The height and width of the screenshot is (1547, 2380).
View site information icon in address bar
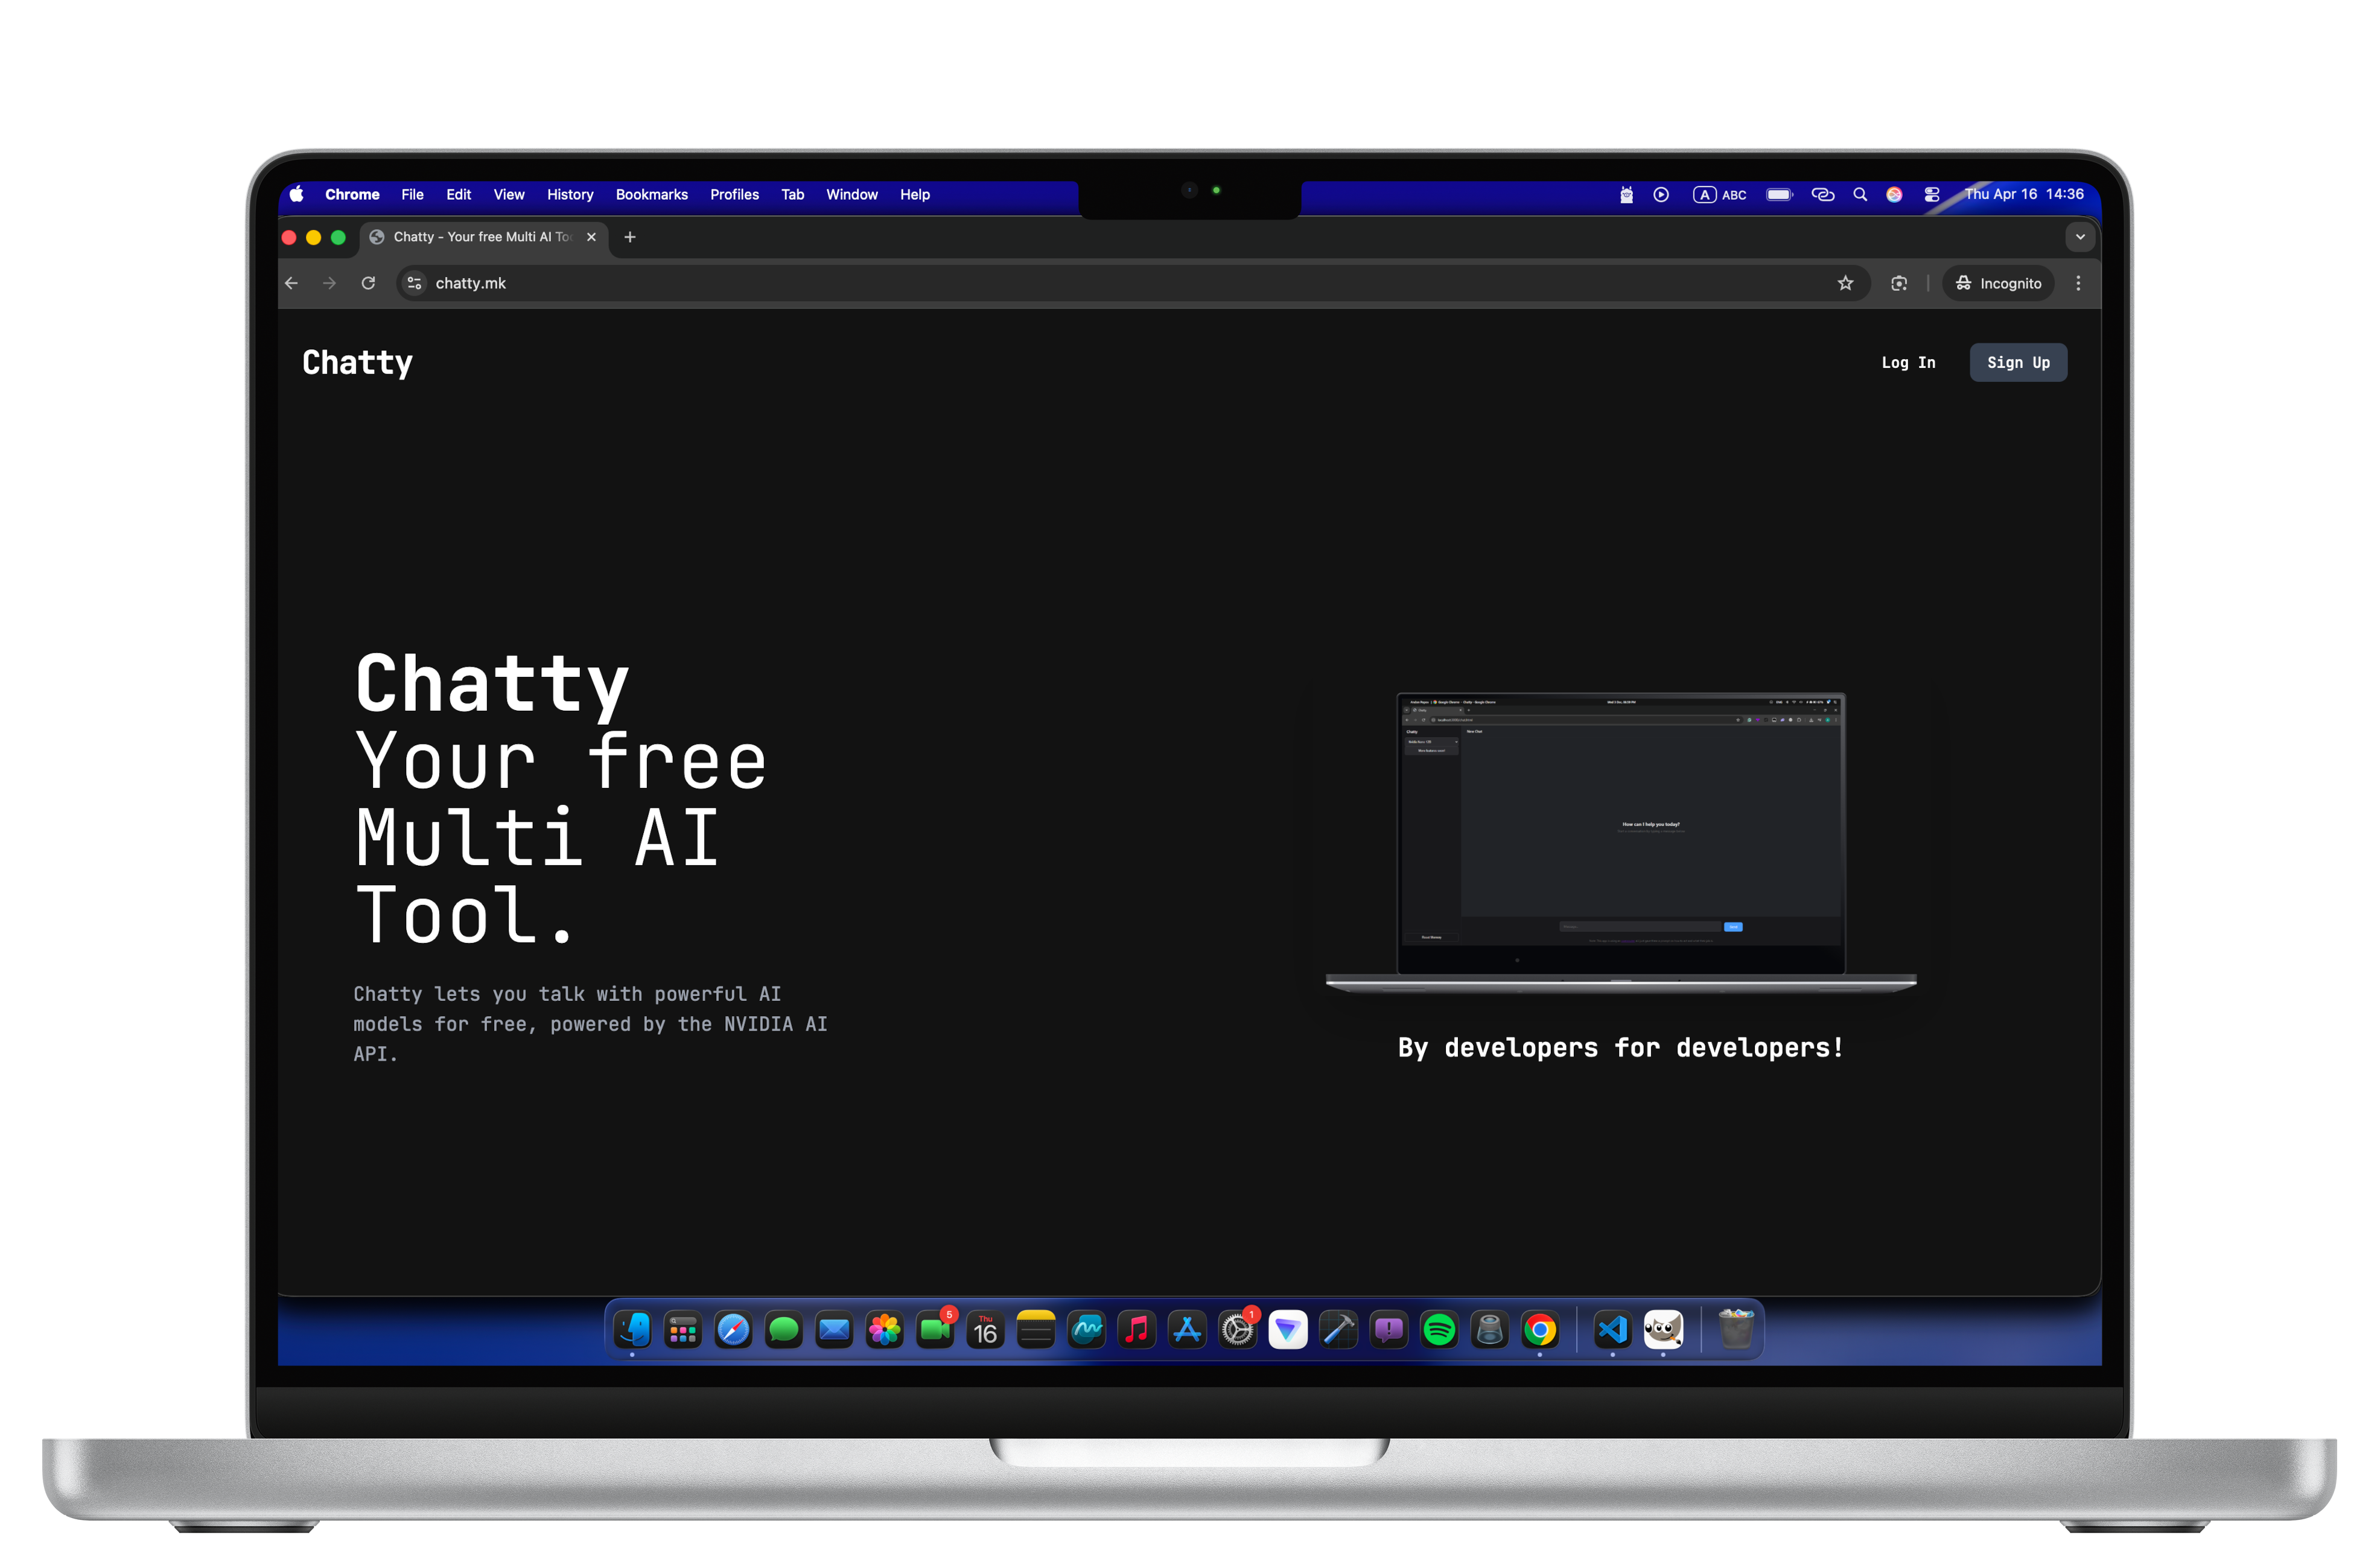click(x=414, y=284)
